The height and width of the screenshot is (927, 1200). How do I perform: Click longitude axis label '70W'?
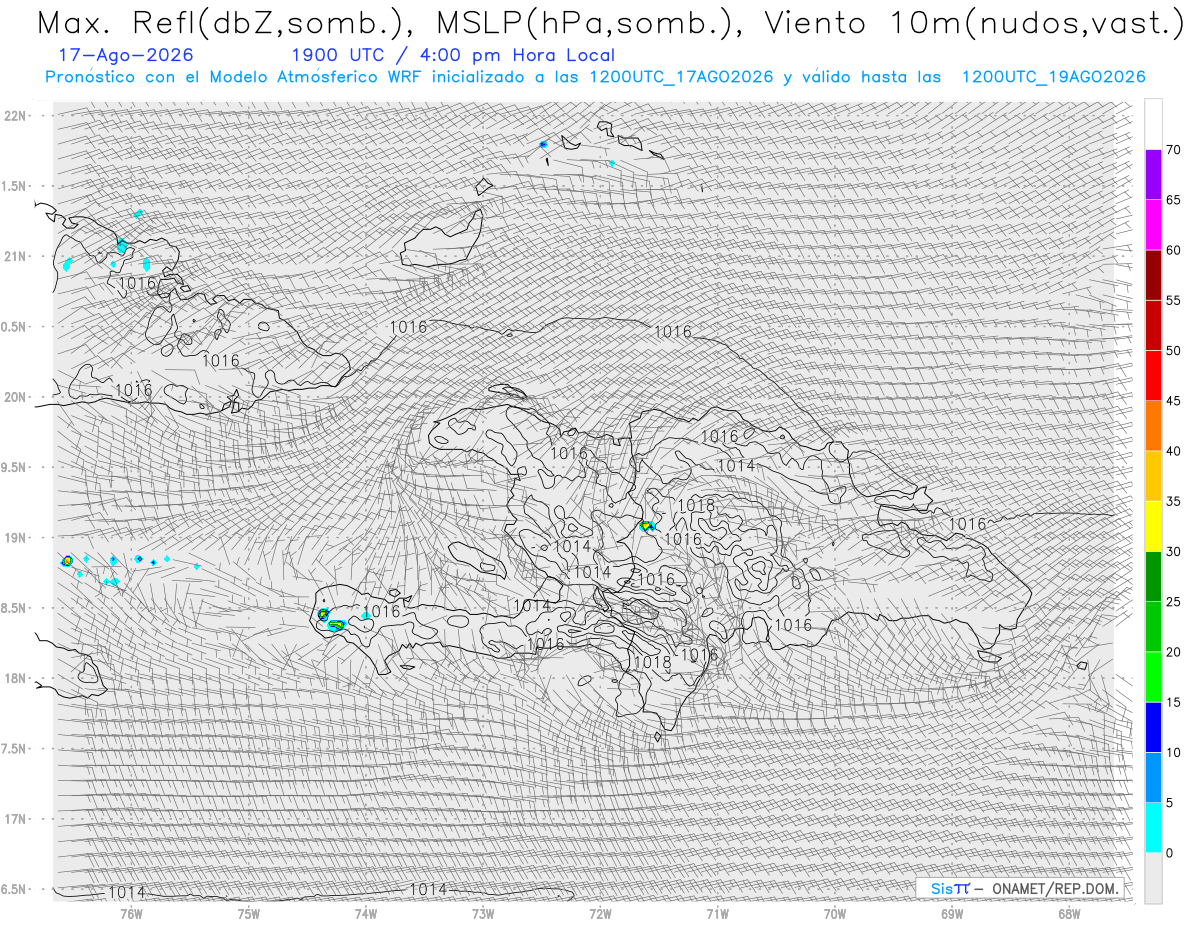[835, 912]
